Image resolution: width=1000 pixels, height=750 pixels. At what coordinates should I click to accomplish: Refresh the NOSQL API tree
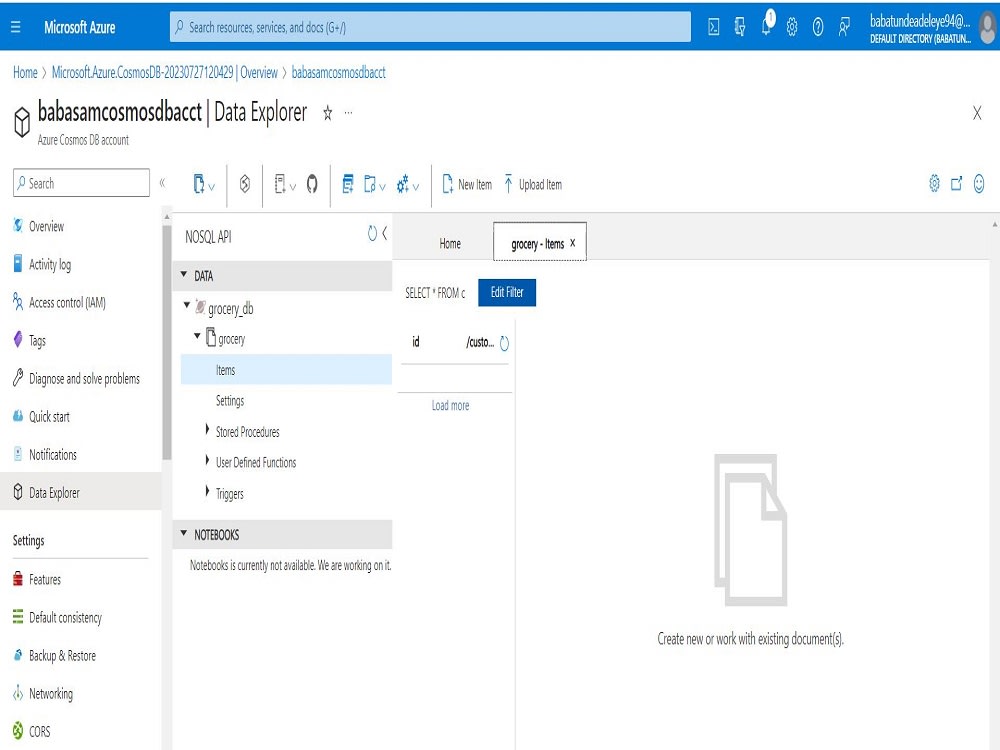[372, 233]
